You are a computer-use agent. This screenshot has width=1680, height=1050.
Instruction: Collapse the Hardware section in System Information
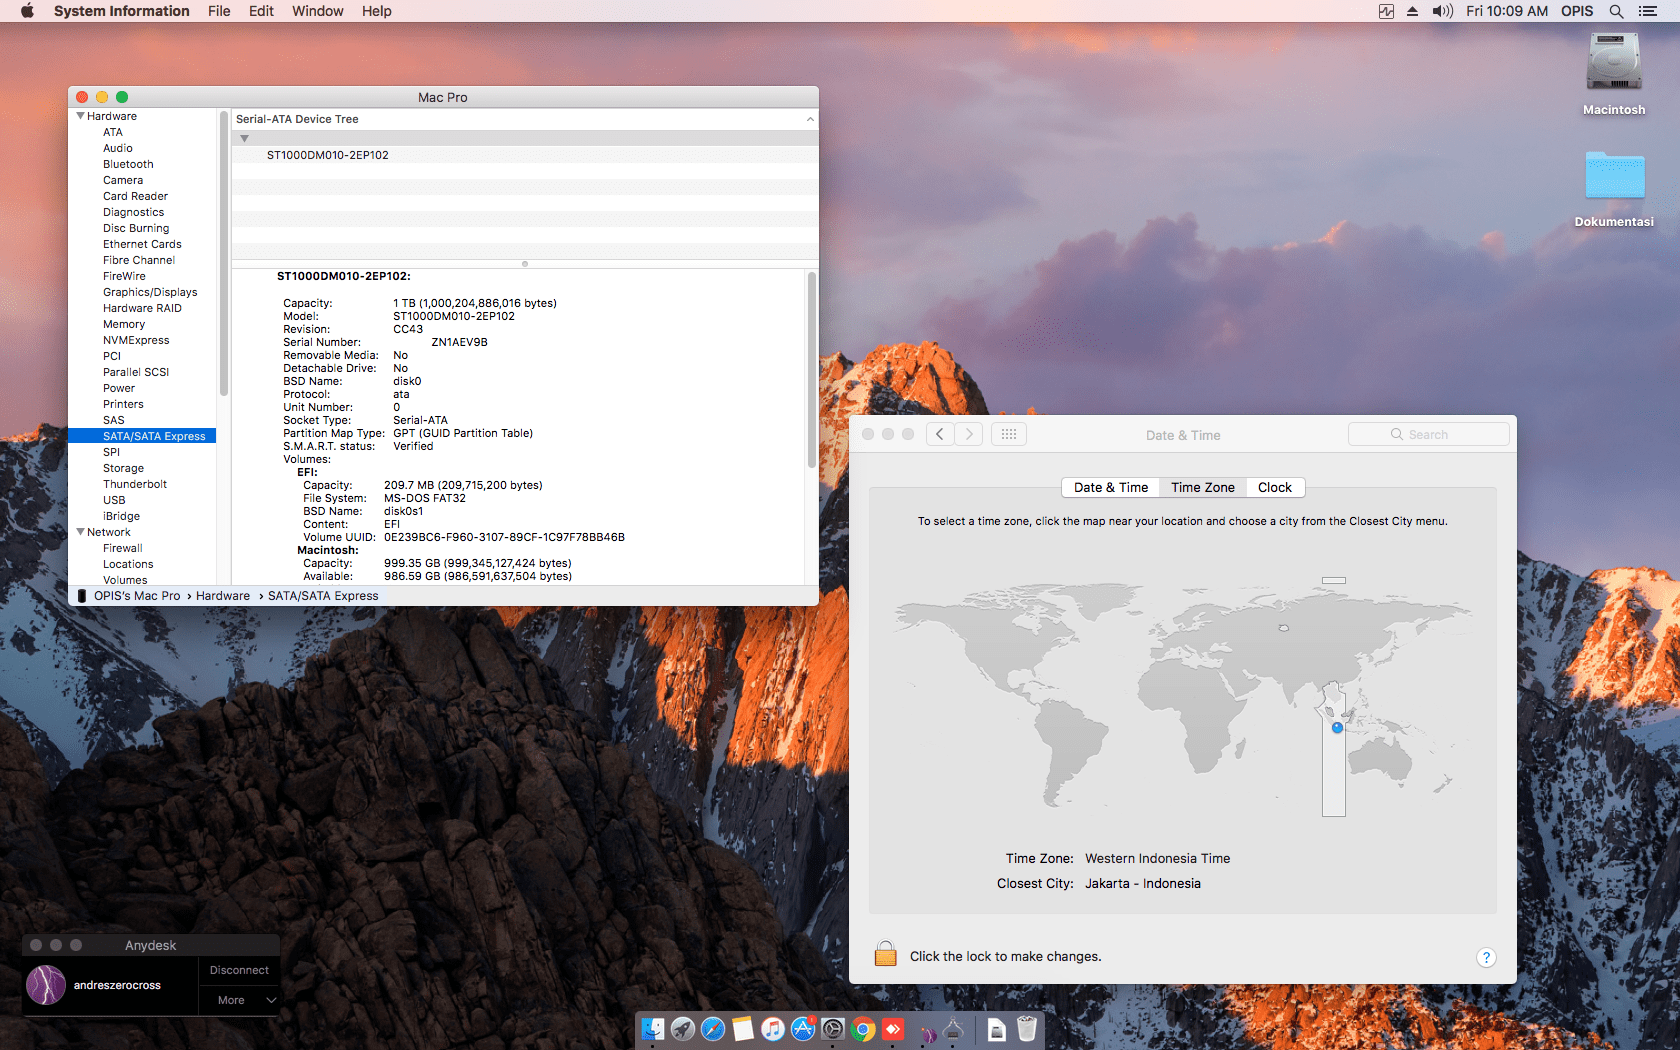coord(81,116)
